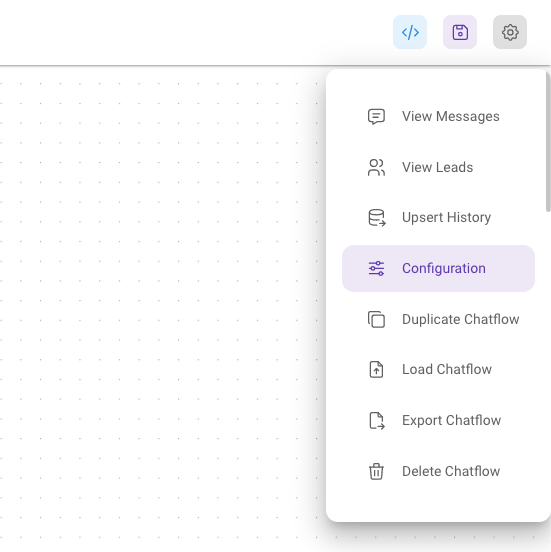Select Export Chatflow menu entry

(438, 420)
